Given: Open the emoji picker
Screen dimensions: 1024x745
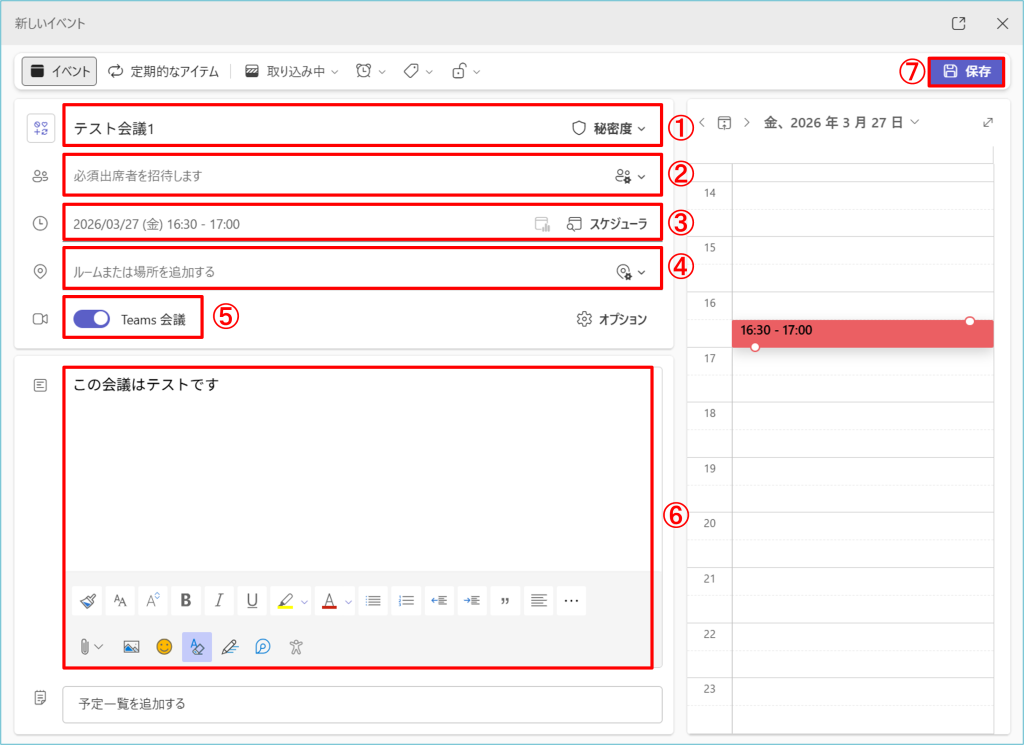Looking at the screenshot, I should [164, 647].
